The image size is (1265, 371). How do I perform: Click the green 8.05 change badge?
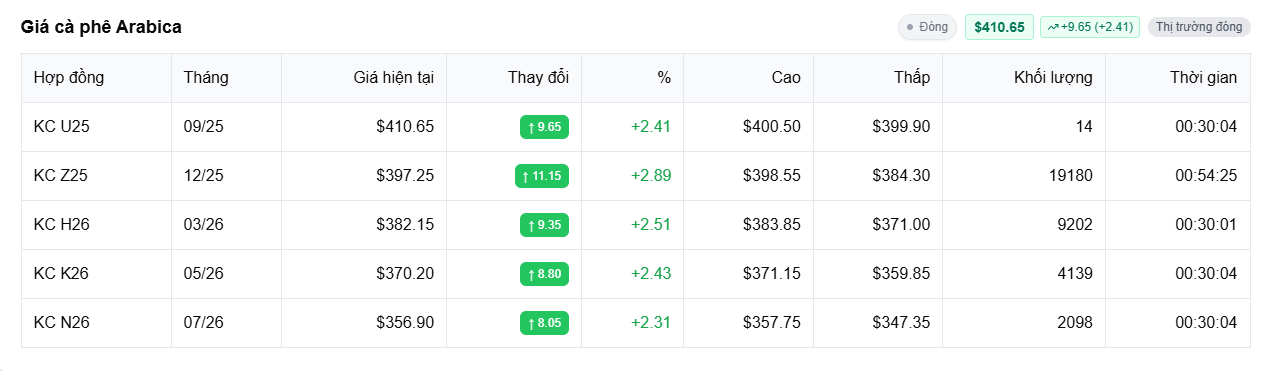pos(544,323)
